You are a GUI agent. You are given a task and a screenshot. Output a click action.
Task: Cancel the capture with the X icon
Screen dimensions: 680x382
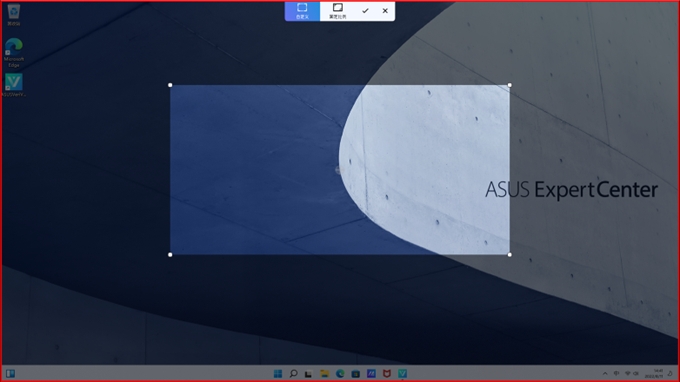tap(385, 11)
